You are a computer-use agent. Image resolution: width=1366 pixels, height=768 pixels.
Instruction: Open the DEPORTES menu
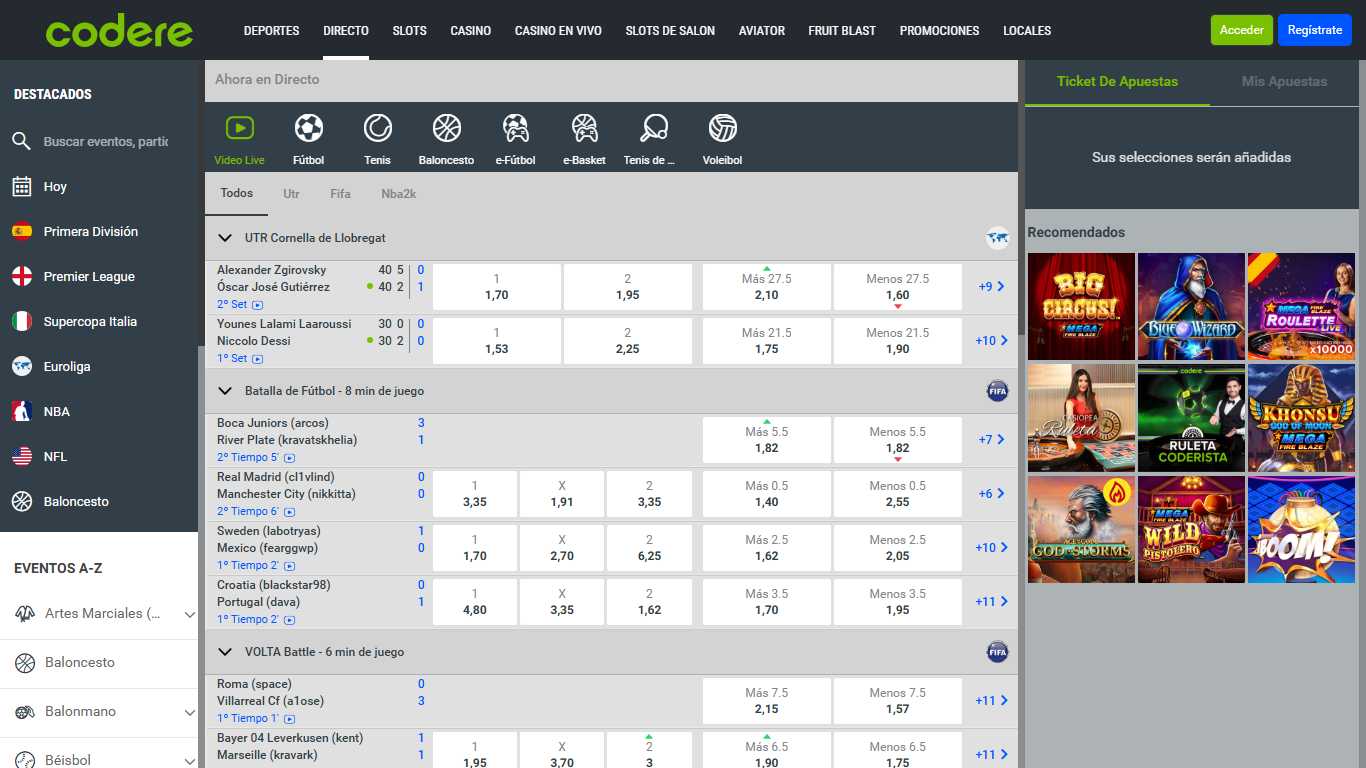(x=271, y=30)
